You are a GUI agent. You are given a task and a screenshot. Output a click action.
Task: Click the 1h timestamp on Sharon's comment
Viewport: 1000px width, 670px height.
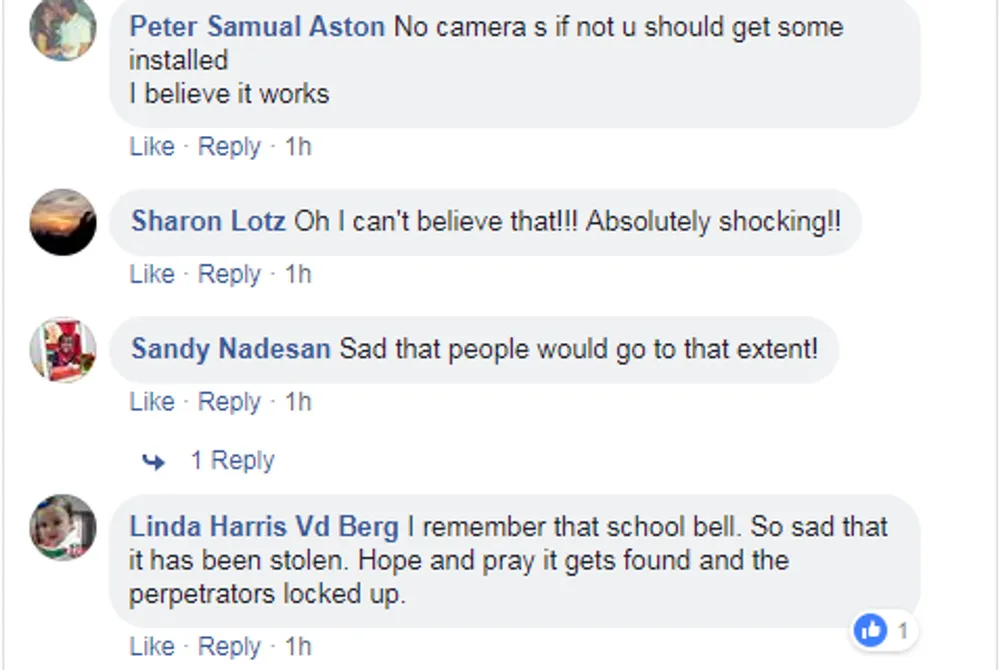[298, 274]
